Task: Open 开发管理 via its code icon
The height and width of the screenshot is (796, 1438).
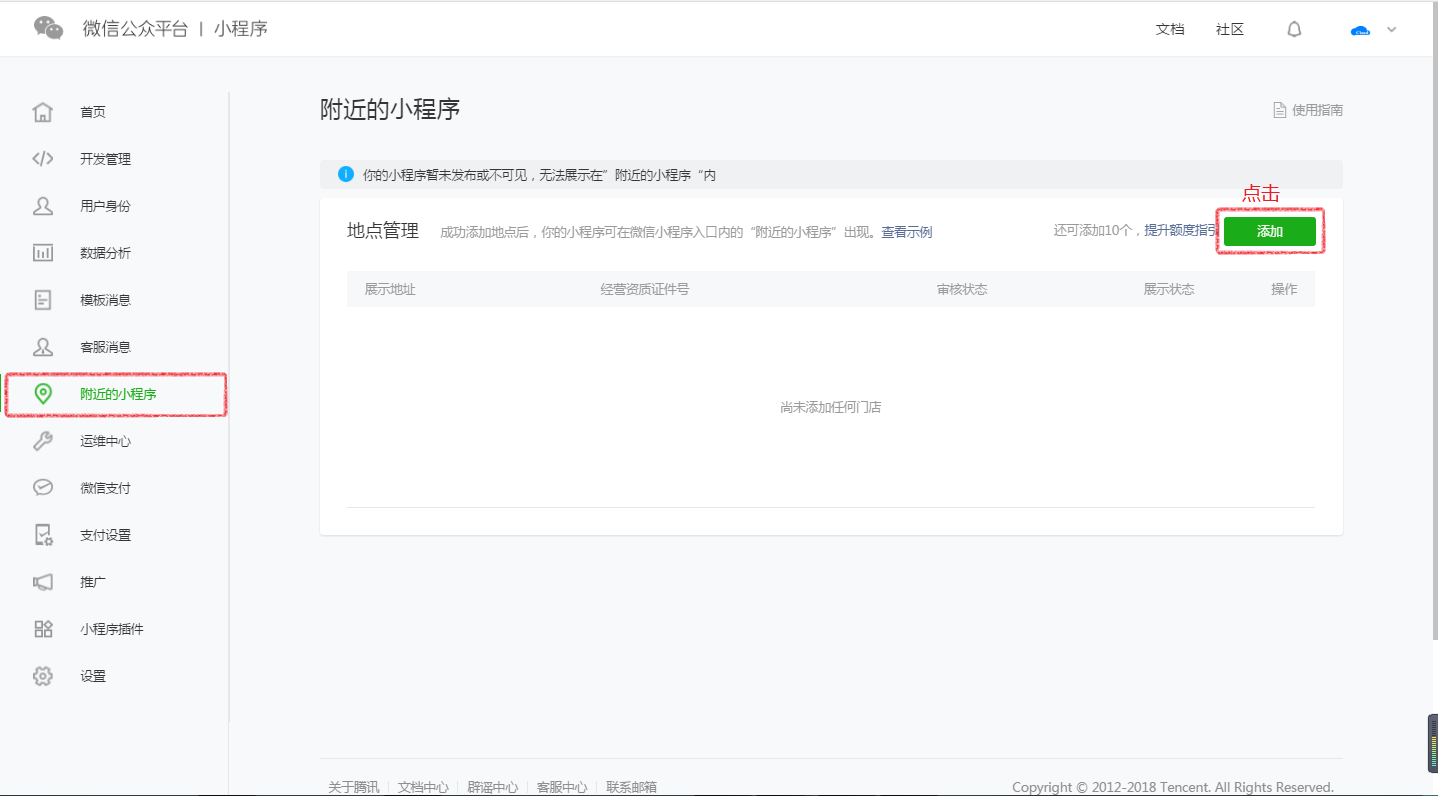Action: pyautogui.click(x=43, y=158)
